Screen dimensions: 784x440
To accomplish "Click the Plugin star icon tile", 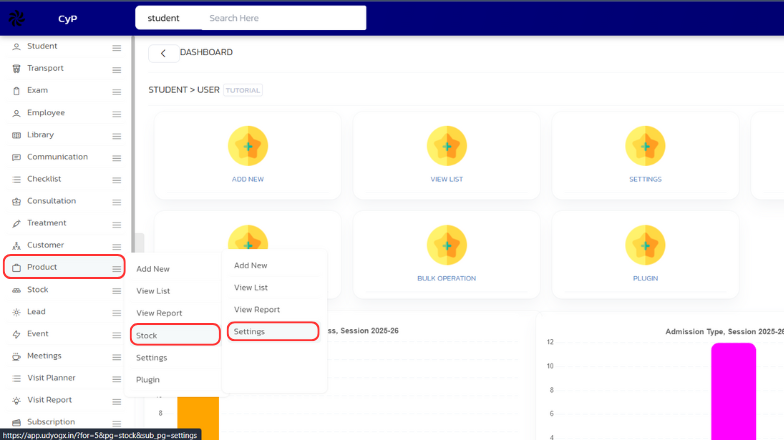I will point(645,245).
